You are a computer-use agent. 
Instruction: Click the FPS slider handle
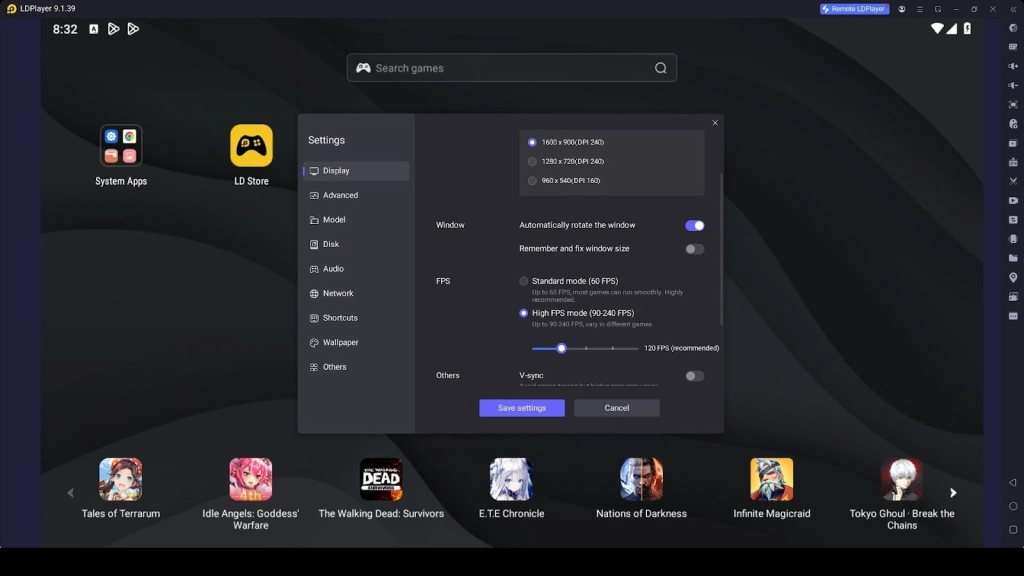(x=561, y=348)
